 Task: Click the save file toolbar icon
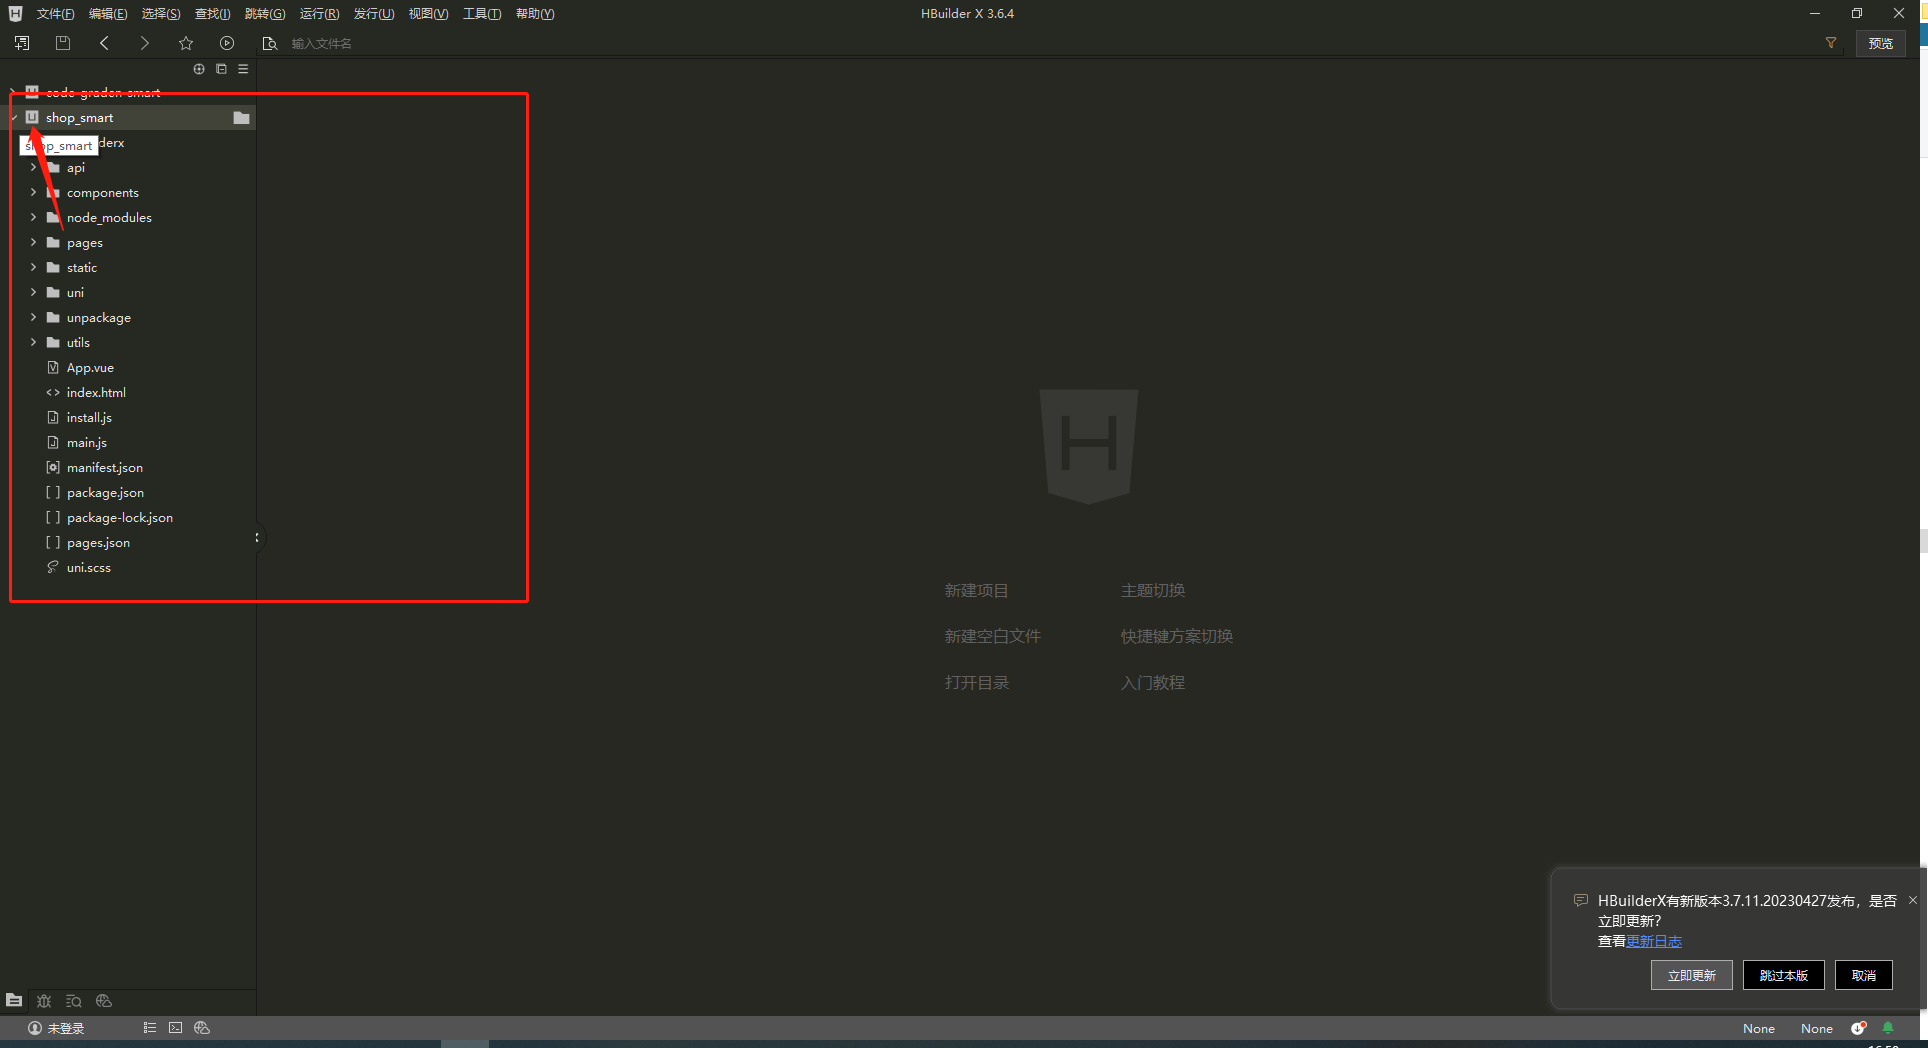click(x=63, y=43)
